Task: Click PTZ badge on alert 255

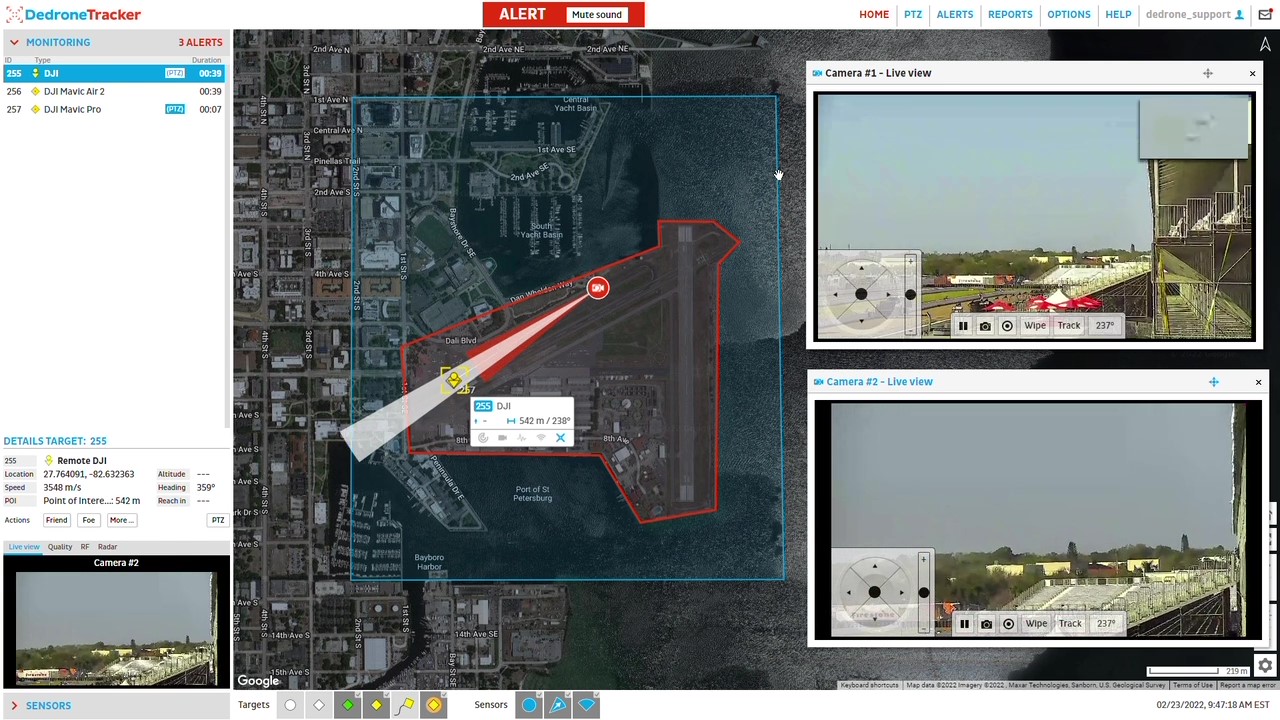Action: click(175, 73)
